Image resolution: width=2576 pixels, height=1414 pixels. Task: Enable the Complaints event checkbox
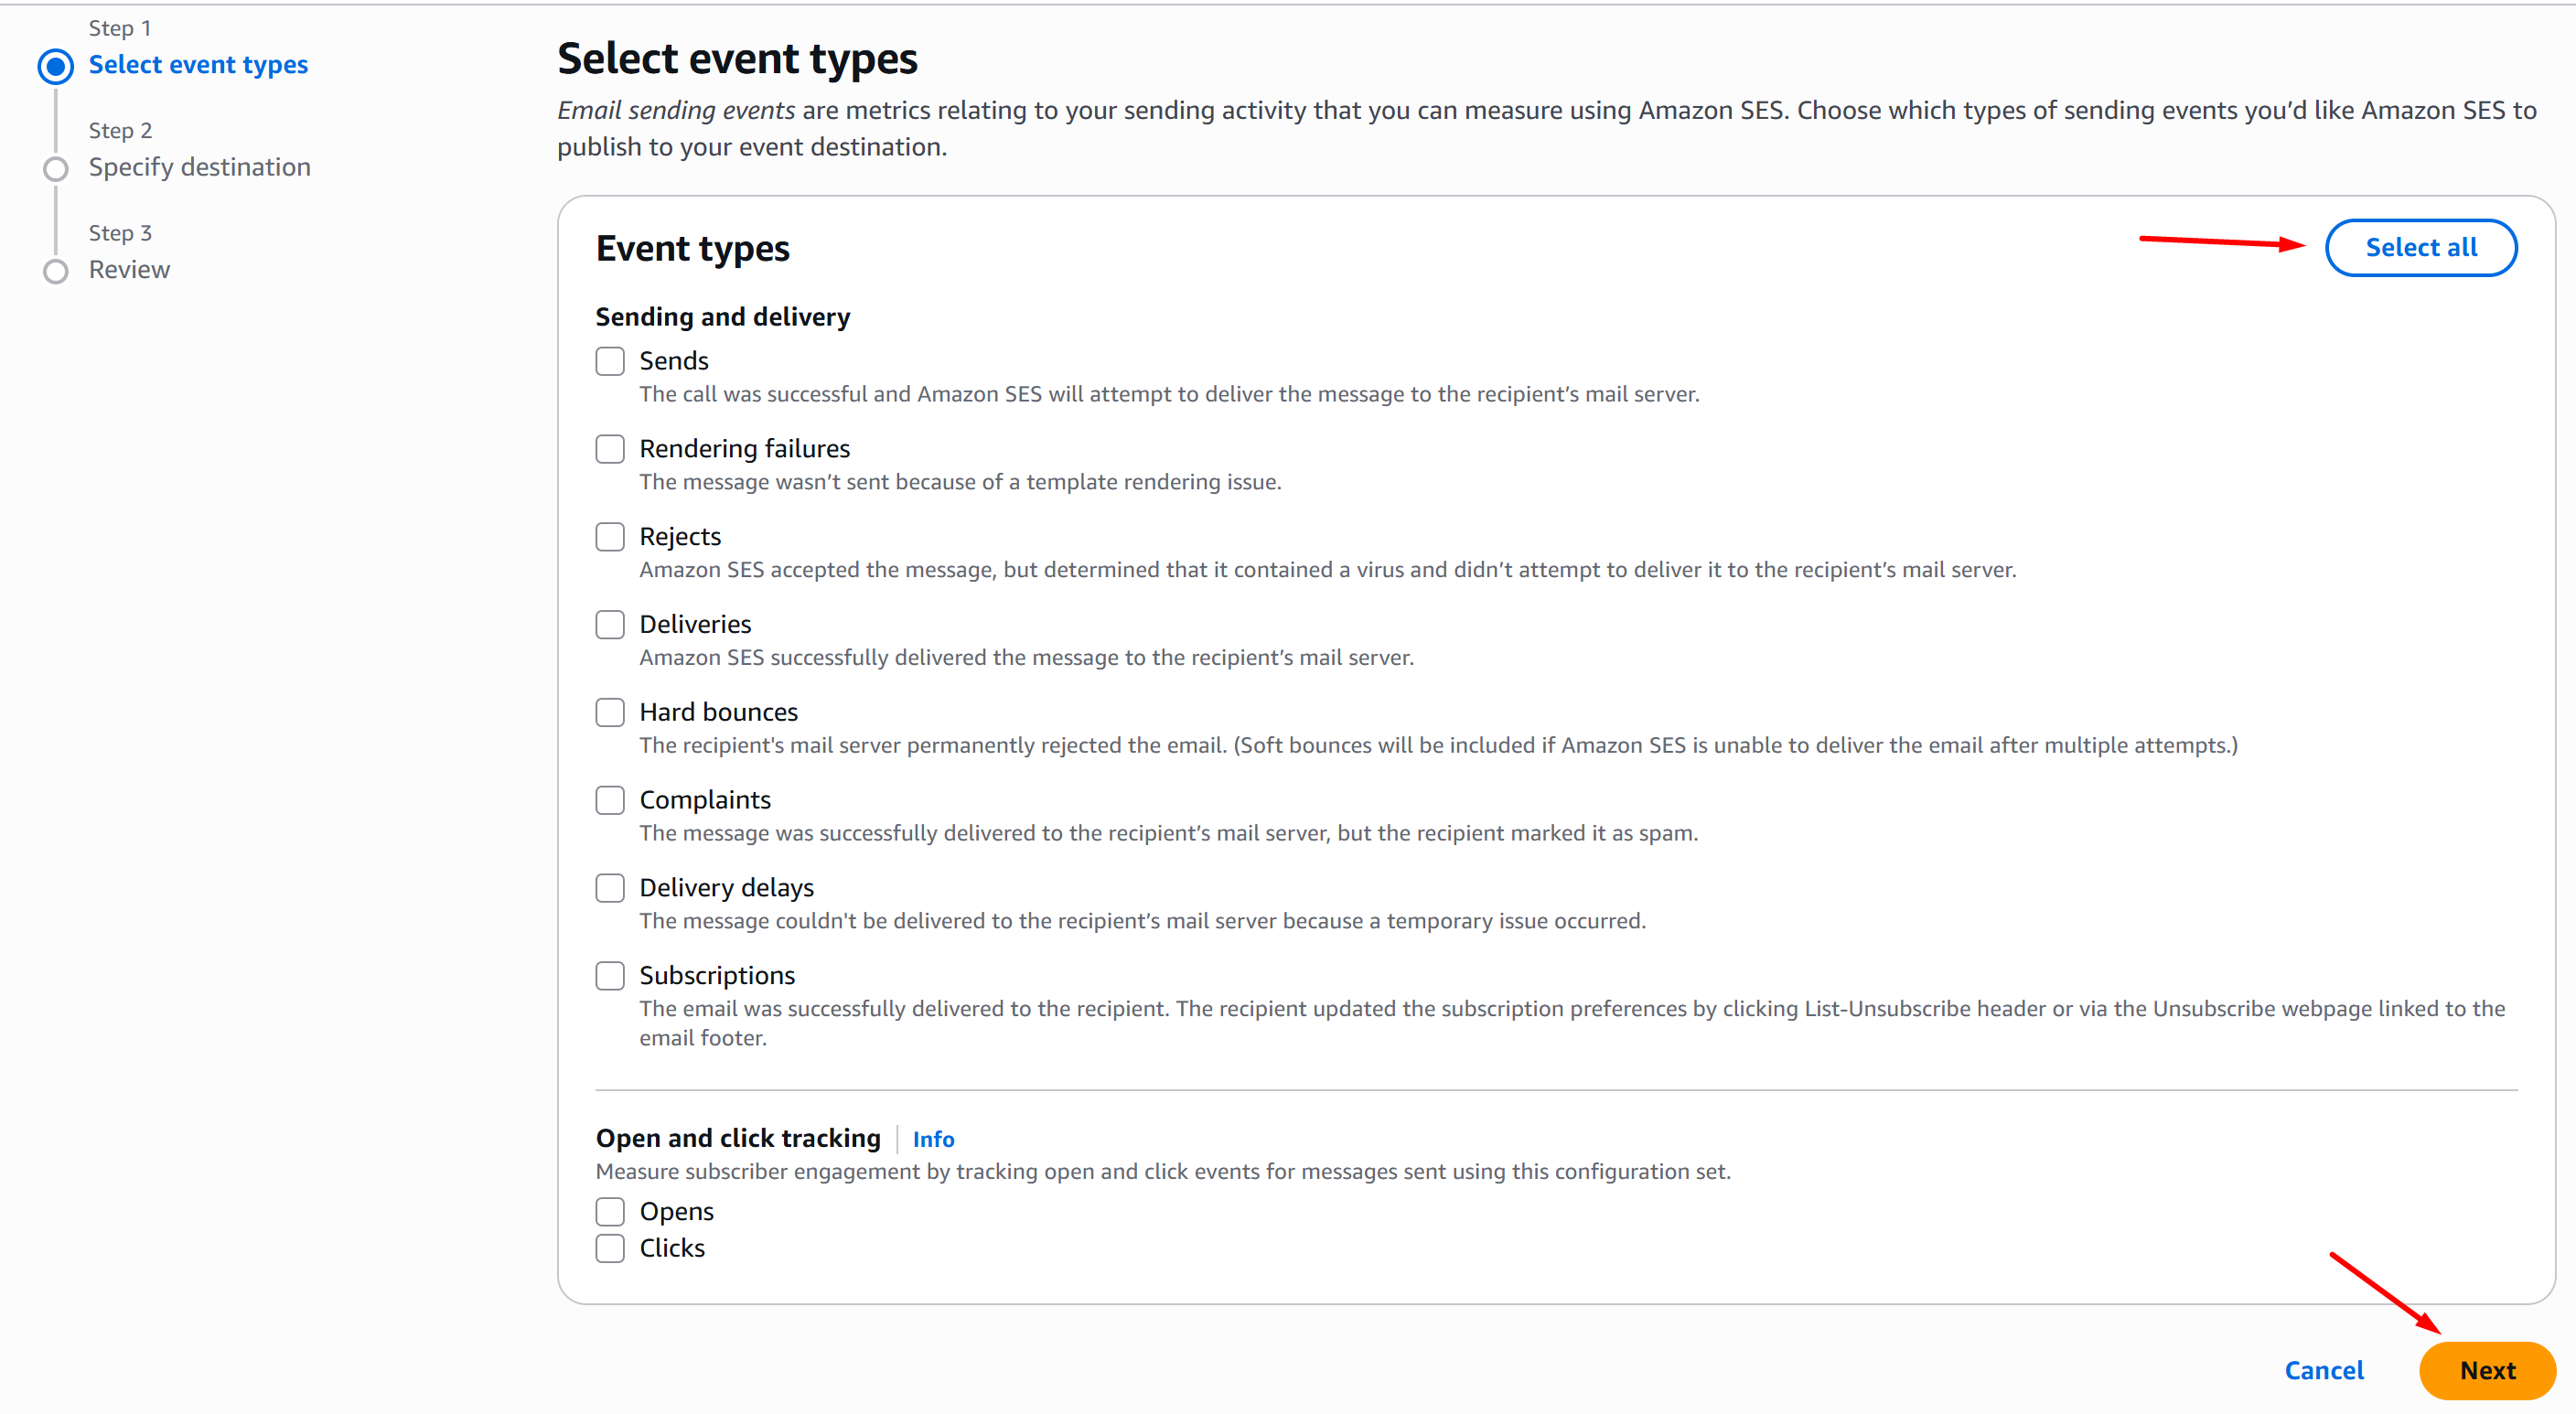pyautogui.click(x=610, y=800)
